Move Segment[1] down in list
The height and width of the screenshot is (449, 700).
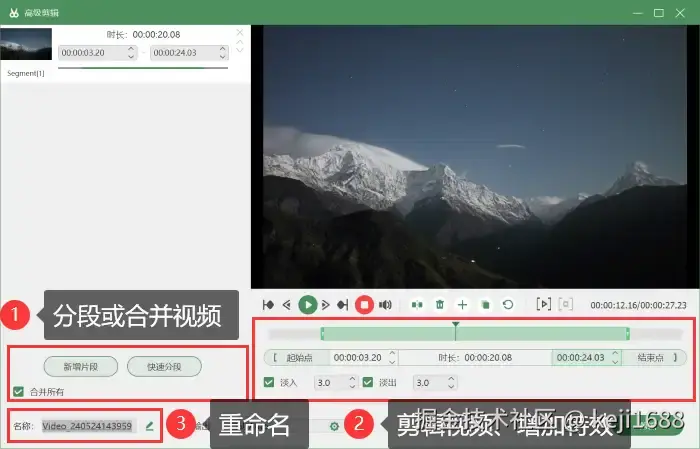coord(240,50)
